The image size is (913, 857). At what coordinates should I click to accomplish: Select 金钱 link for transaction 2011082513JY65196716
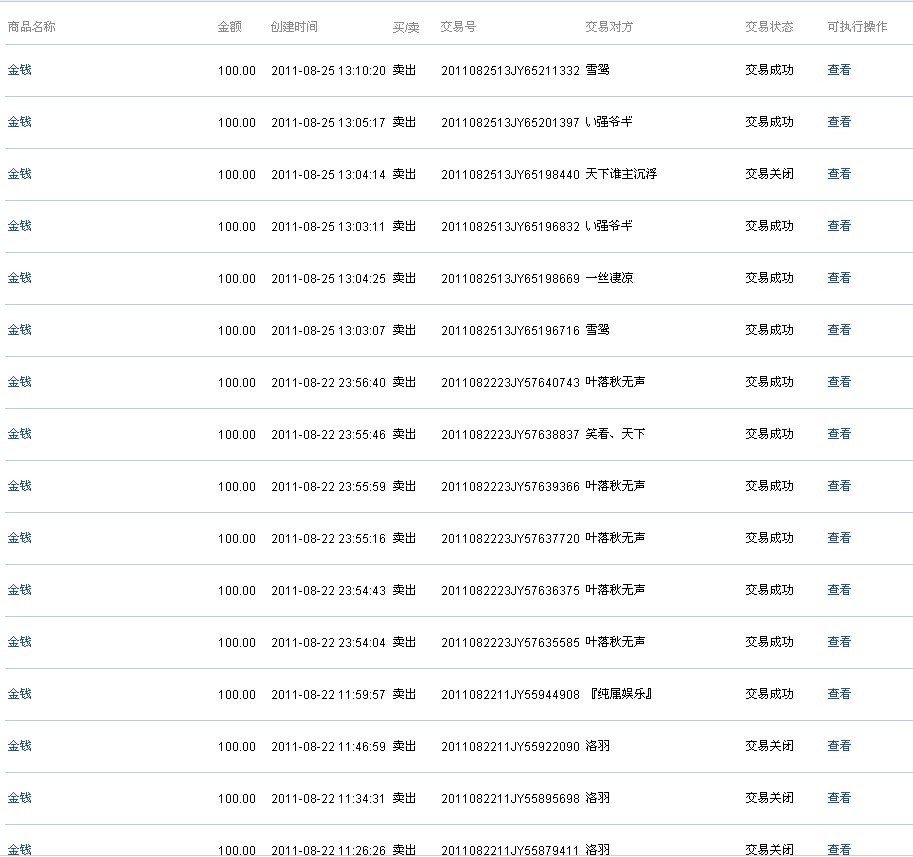coord(20,330)
